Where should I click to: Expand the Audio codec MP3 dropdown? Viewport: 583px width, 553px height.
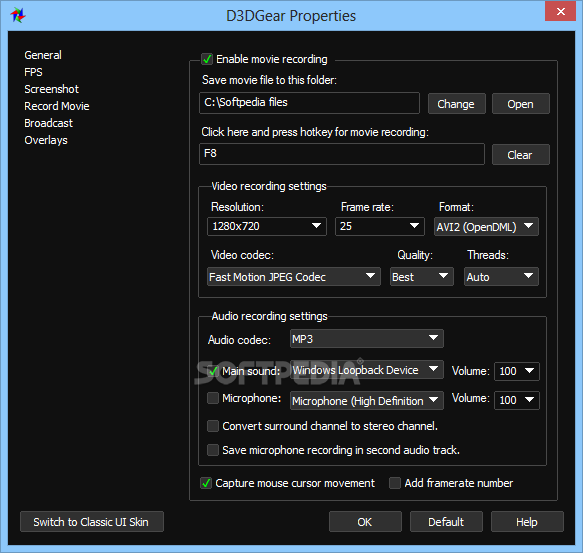click(366, 339)
